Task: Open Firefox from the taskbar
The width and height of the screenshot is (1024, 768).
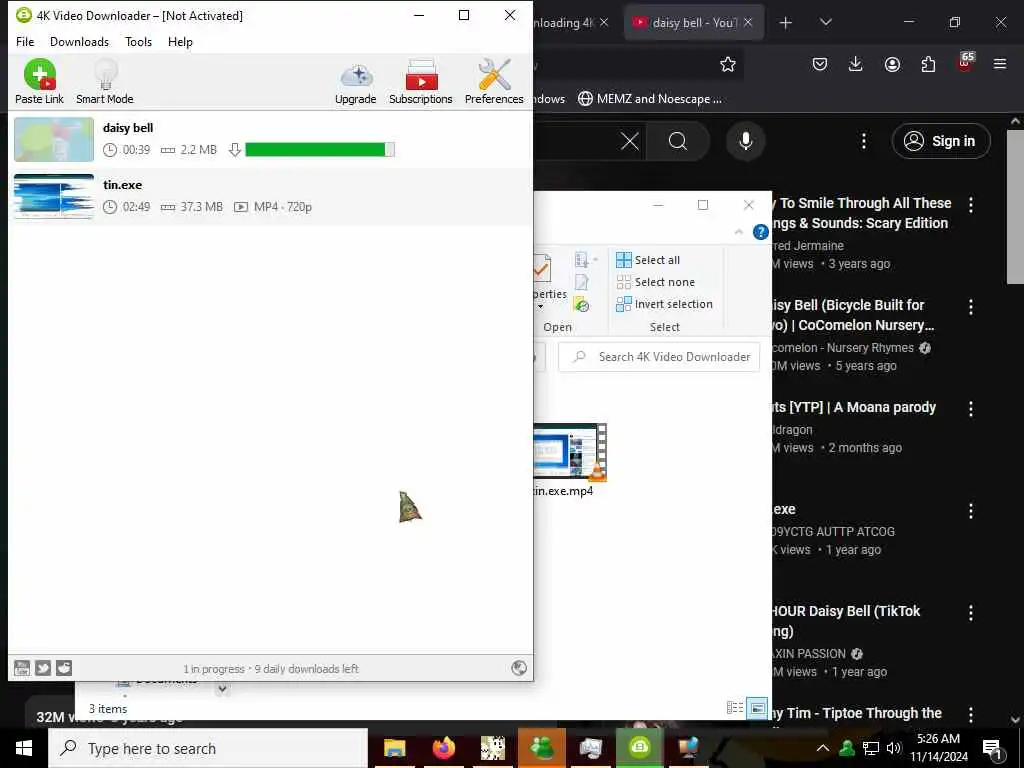Action: pyautogui.click(x=443, y=748)
